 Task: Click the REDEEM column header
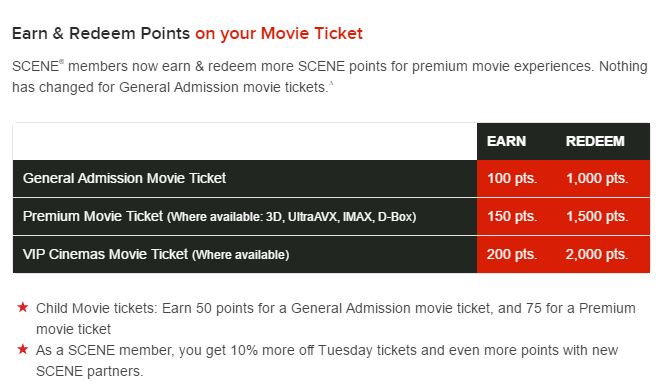(x=595, y=141)
